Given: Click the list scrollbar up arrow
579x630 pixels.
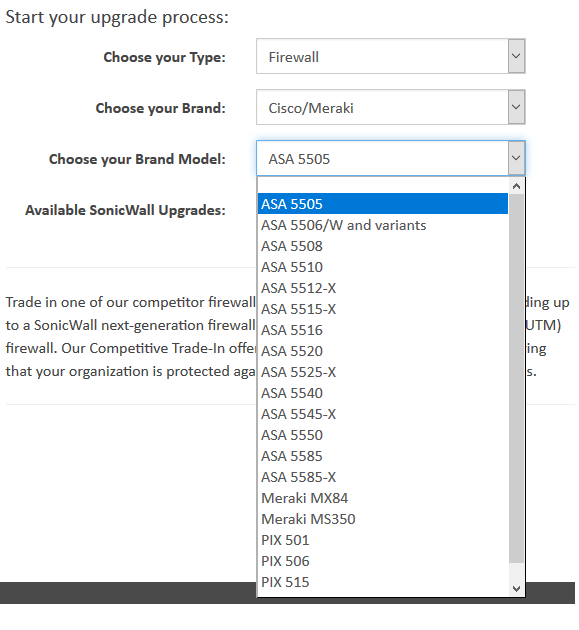Looking at the screenshot, I should point(516,186).
